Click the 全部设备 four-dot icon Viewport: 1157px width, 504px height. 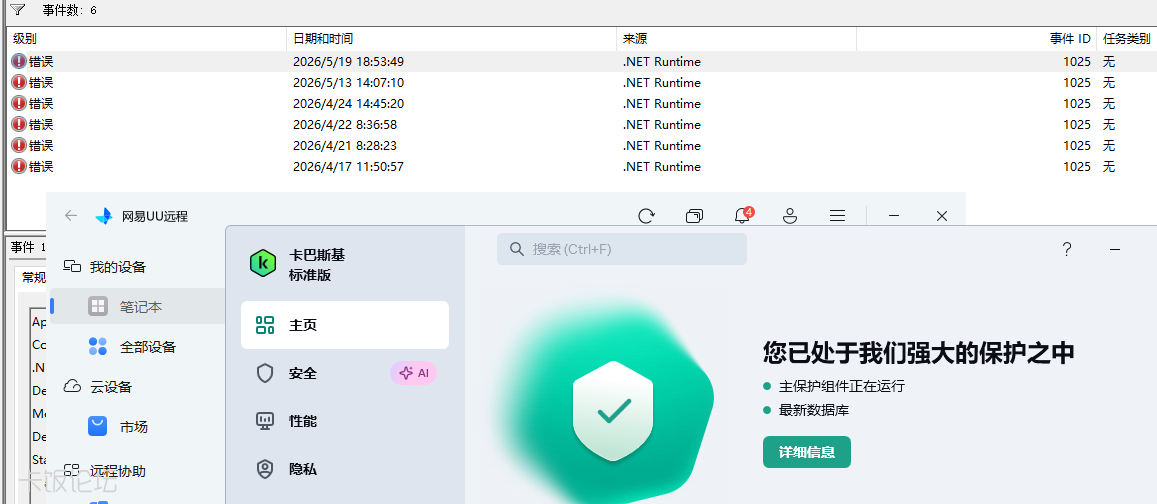[97, 346]
